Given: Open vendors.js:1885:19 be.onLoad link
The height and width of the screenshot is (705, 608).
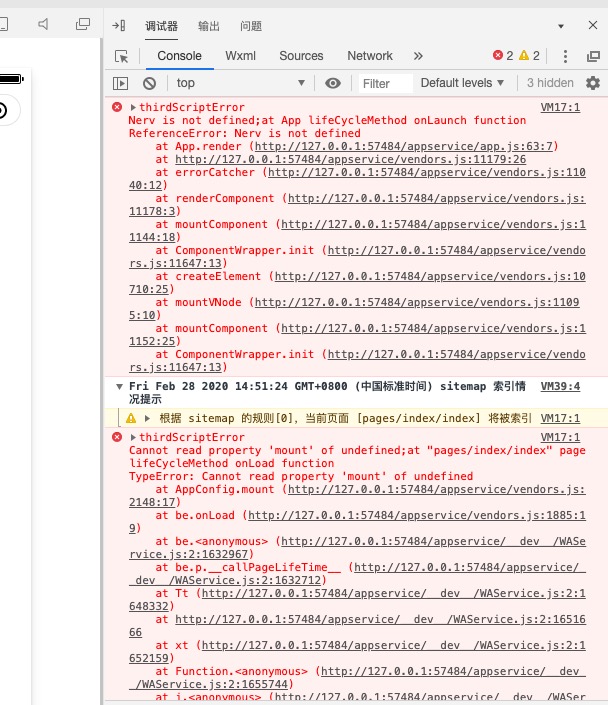Looking at the screenshot, I should click(x=416, y=516).
